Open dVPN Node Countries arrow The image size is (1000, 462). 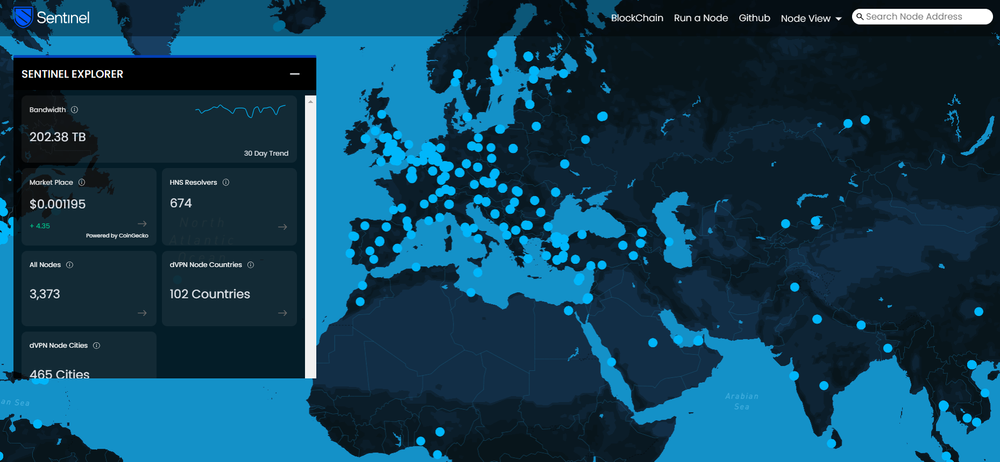click(282, 312)
